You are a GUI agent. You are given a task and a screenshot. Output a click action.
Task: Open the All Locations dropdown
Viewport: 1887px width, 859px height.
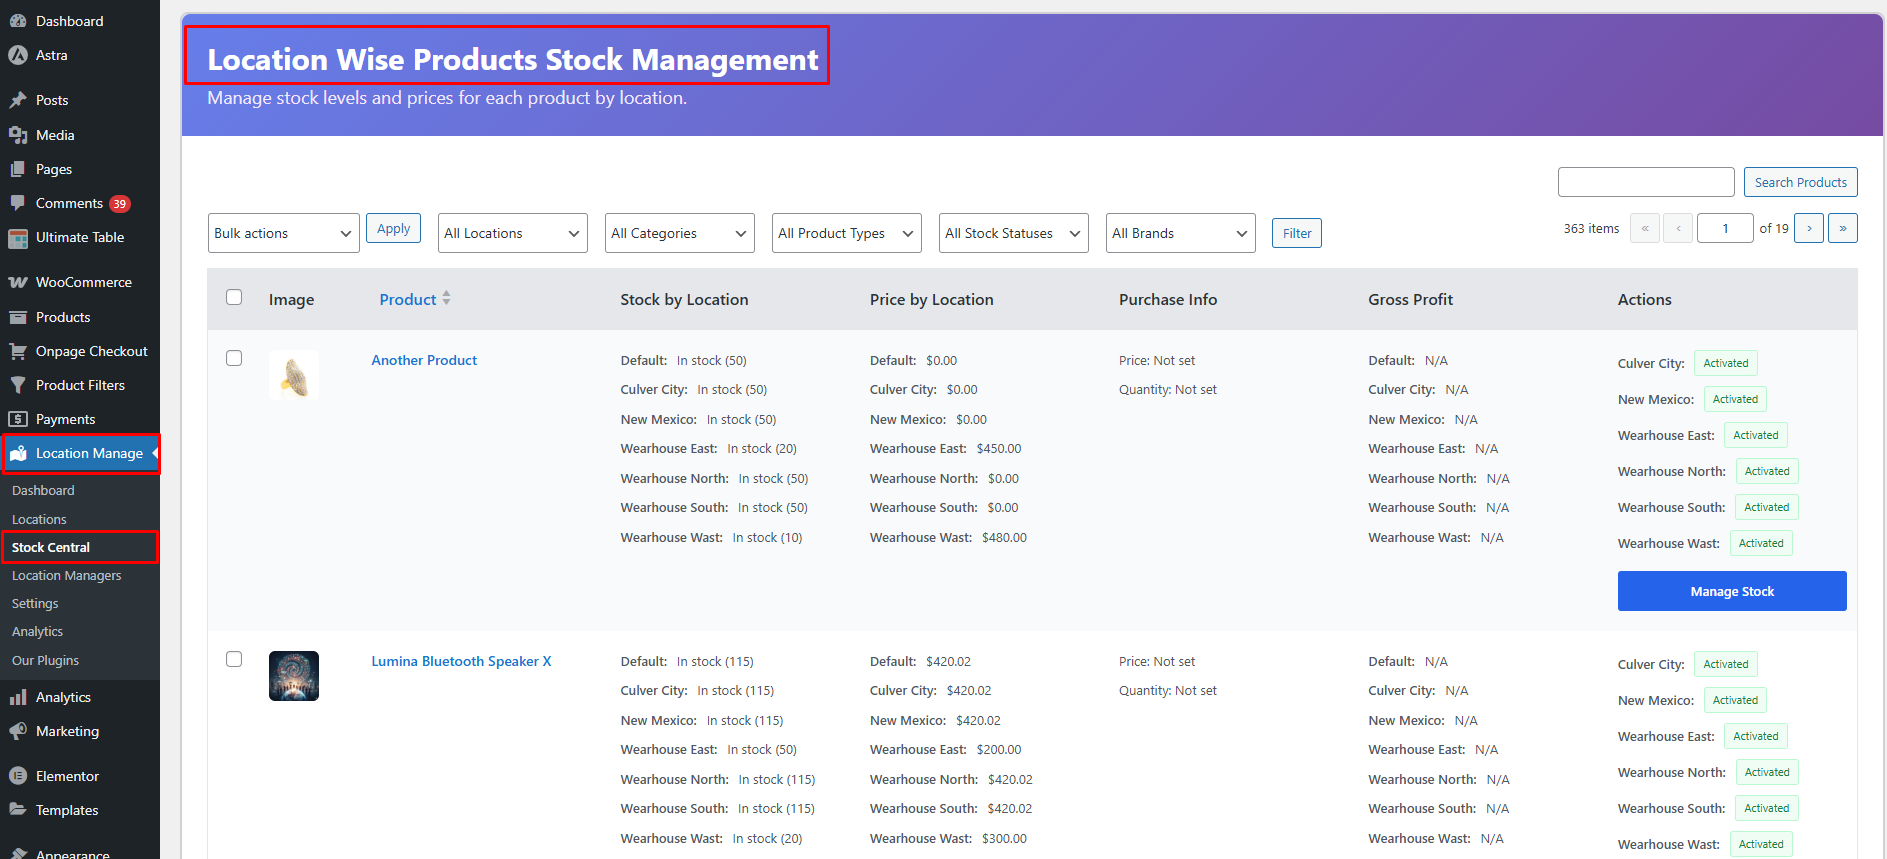click(x=512, y=233)
